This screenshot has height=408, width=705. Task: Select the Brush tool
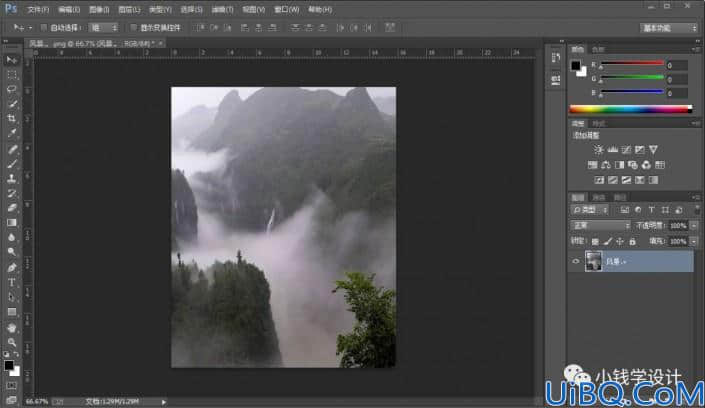tap(12, 164)
